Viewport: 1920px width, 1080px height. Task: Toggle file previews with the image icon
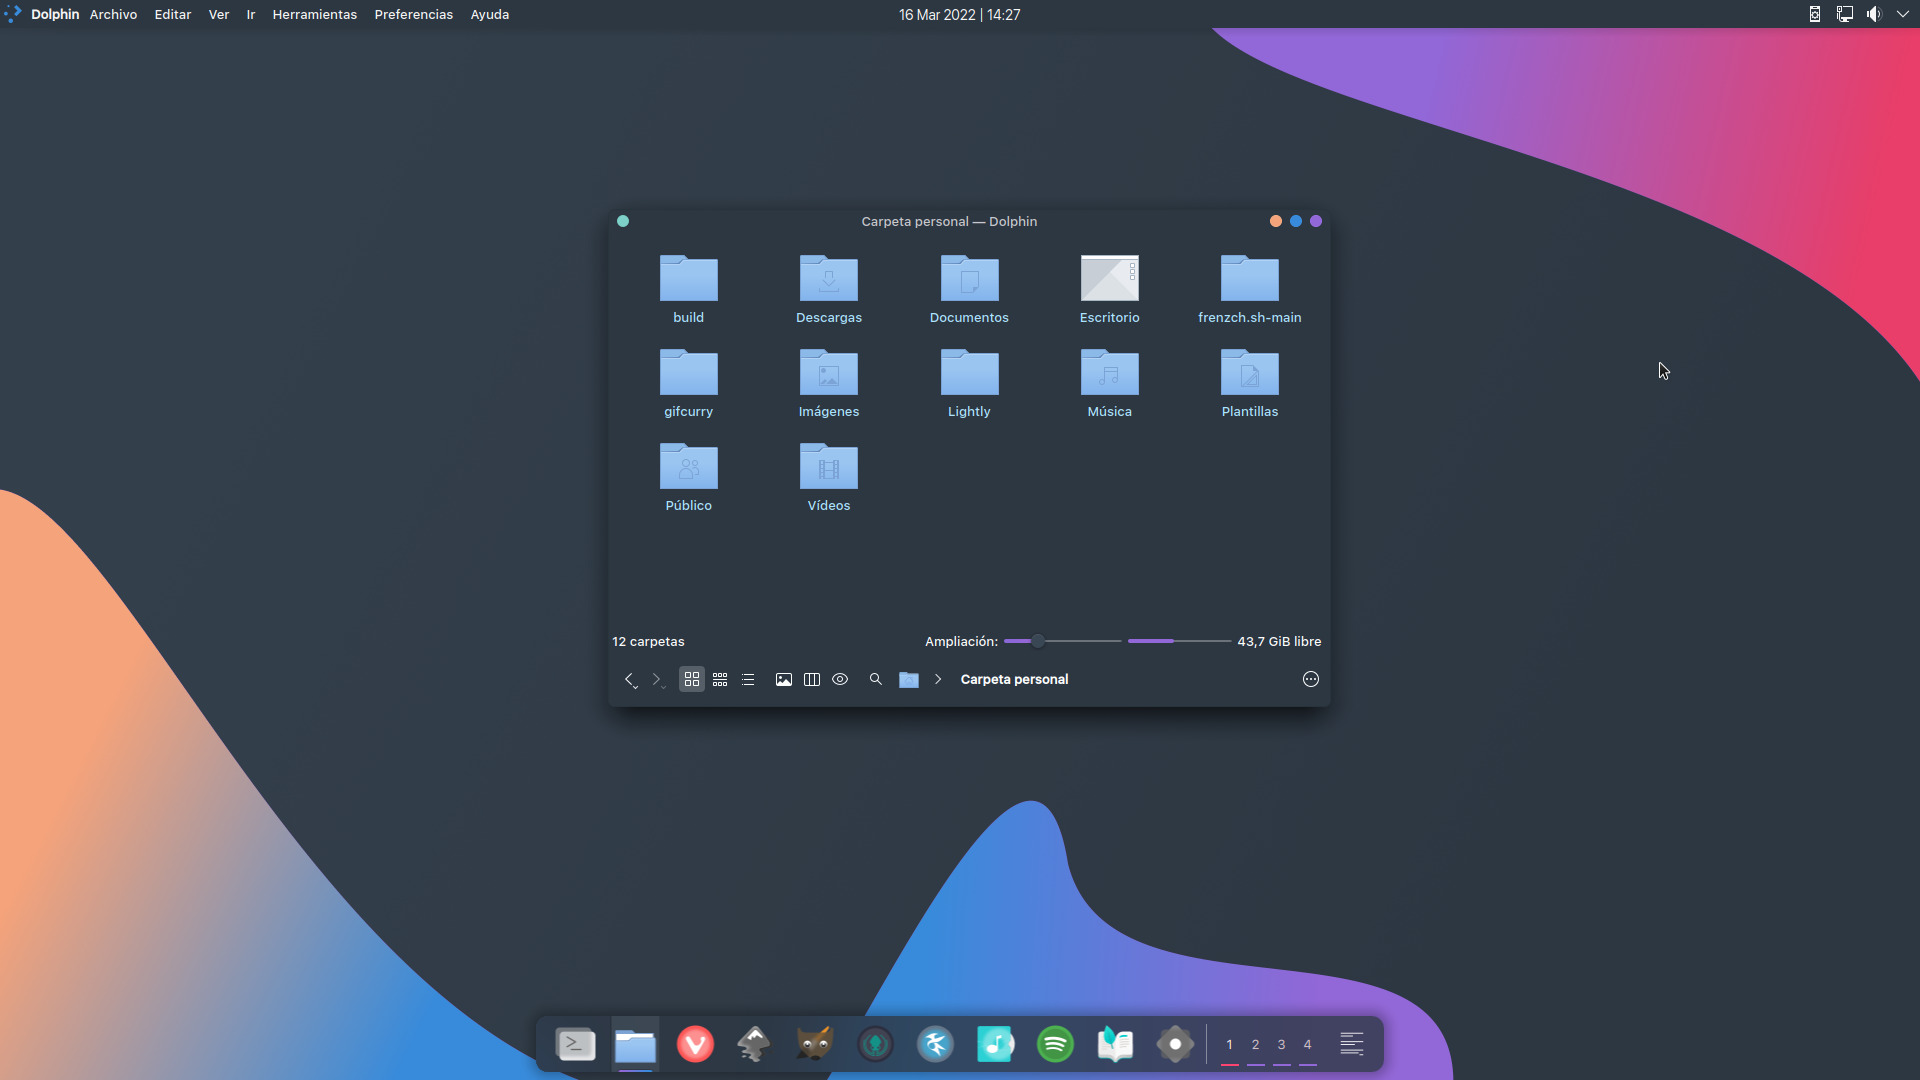(784, 680)
